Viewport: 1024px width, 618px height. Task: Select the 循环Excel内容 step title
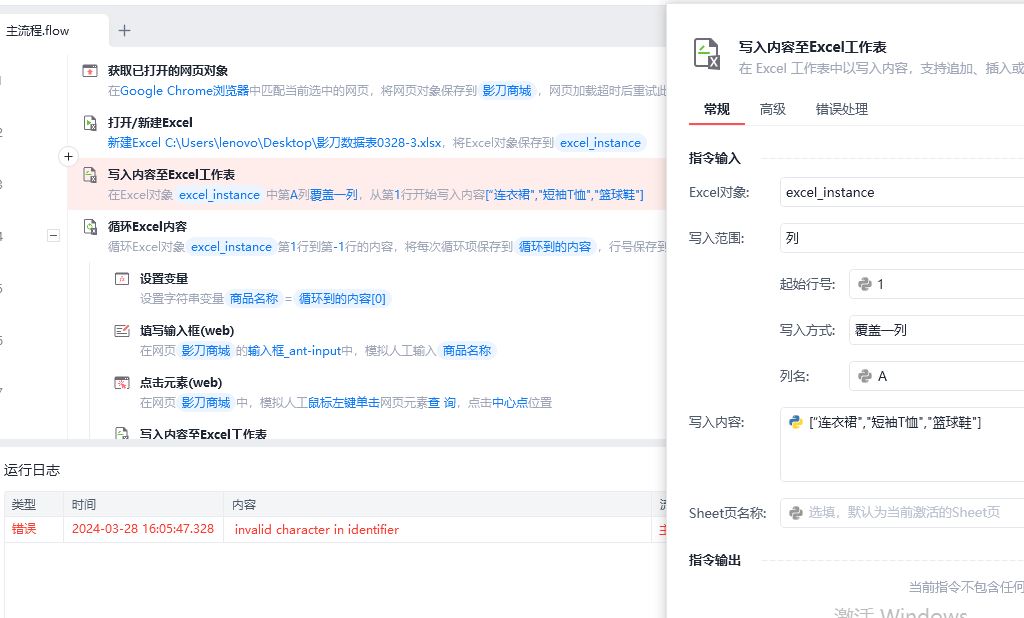tap(148, 227)
